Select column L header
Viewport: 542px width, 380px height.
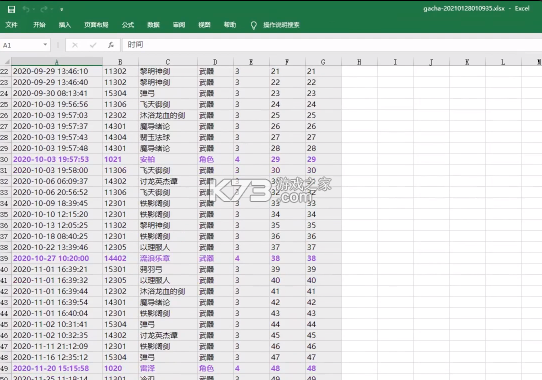pos(503,62)
